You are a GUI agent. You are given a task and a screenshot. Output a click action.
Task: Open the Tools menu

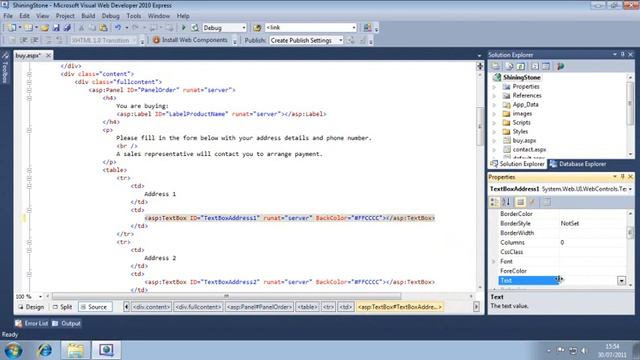click(x=133, y=16)
